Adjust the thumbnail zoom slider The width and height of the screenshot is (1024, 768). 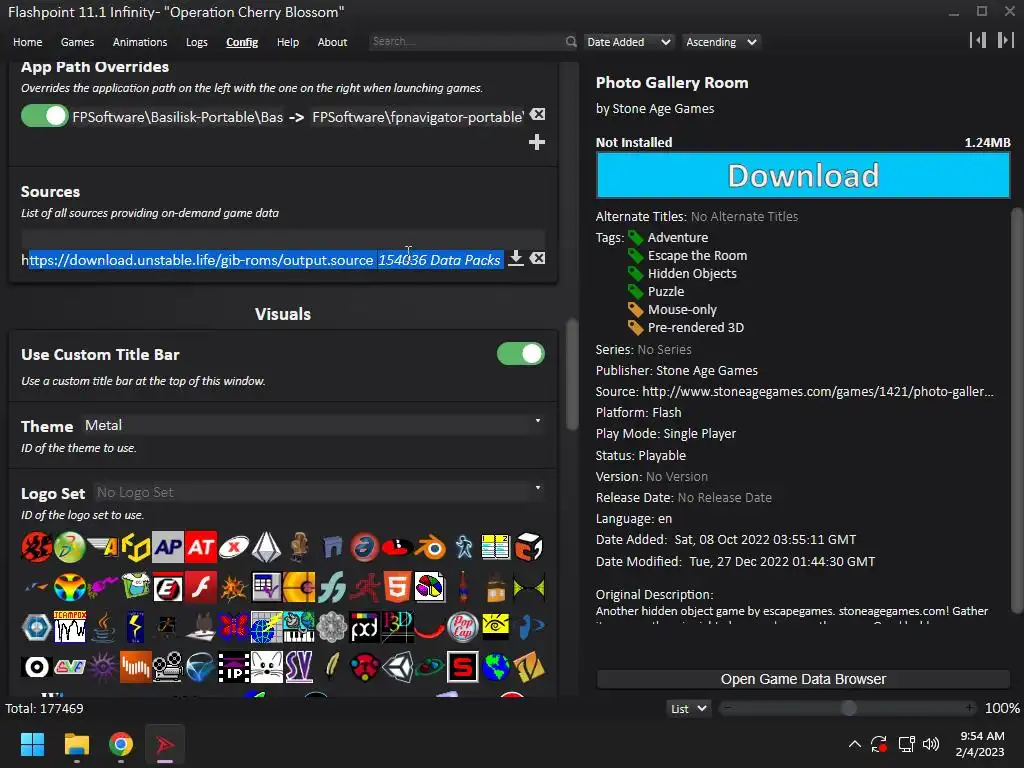click(848, 708)
